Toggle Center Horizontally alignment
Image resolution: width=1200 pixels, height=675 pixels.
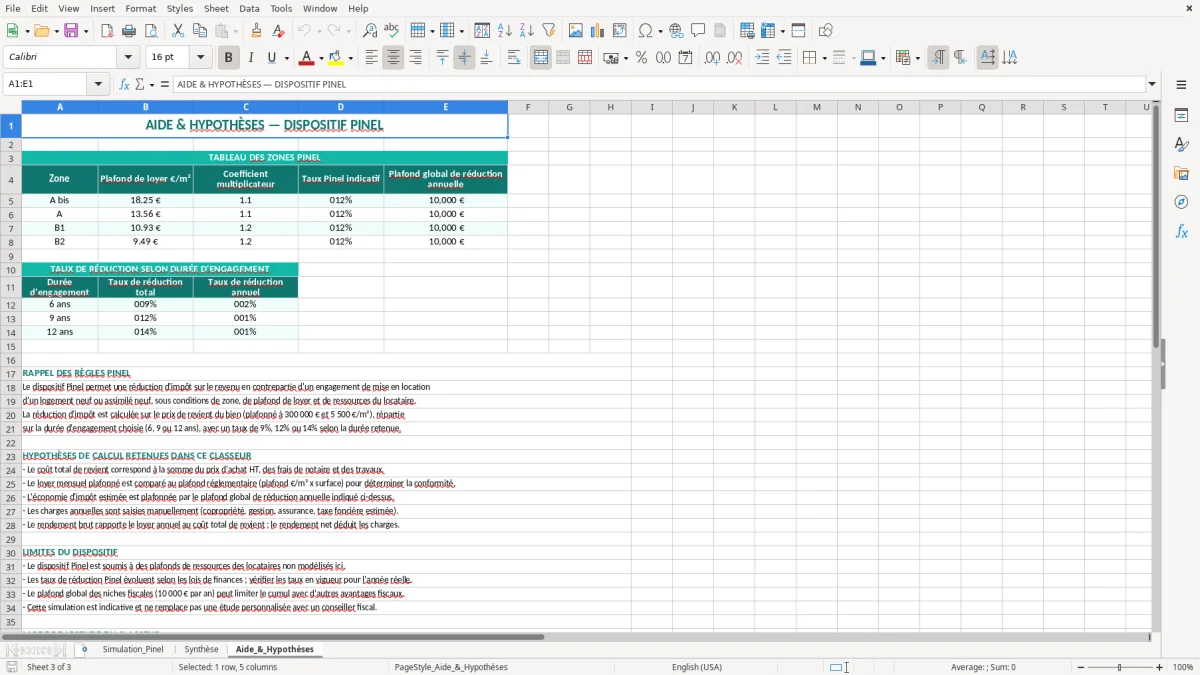pos(393,58)
